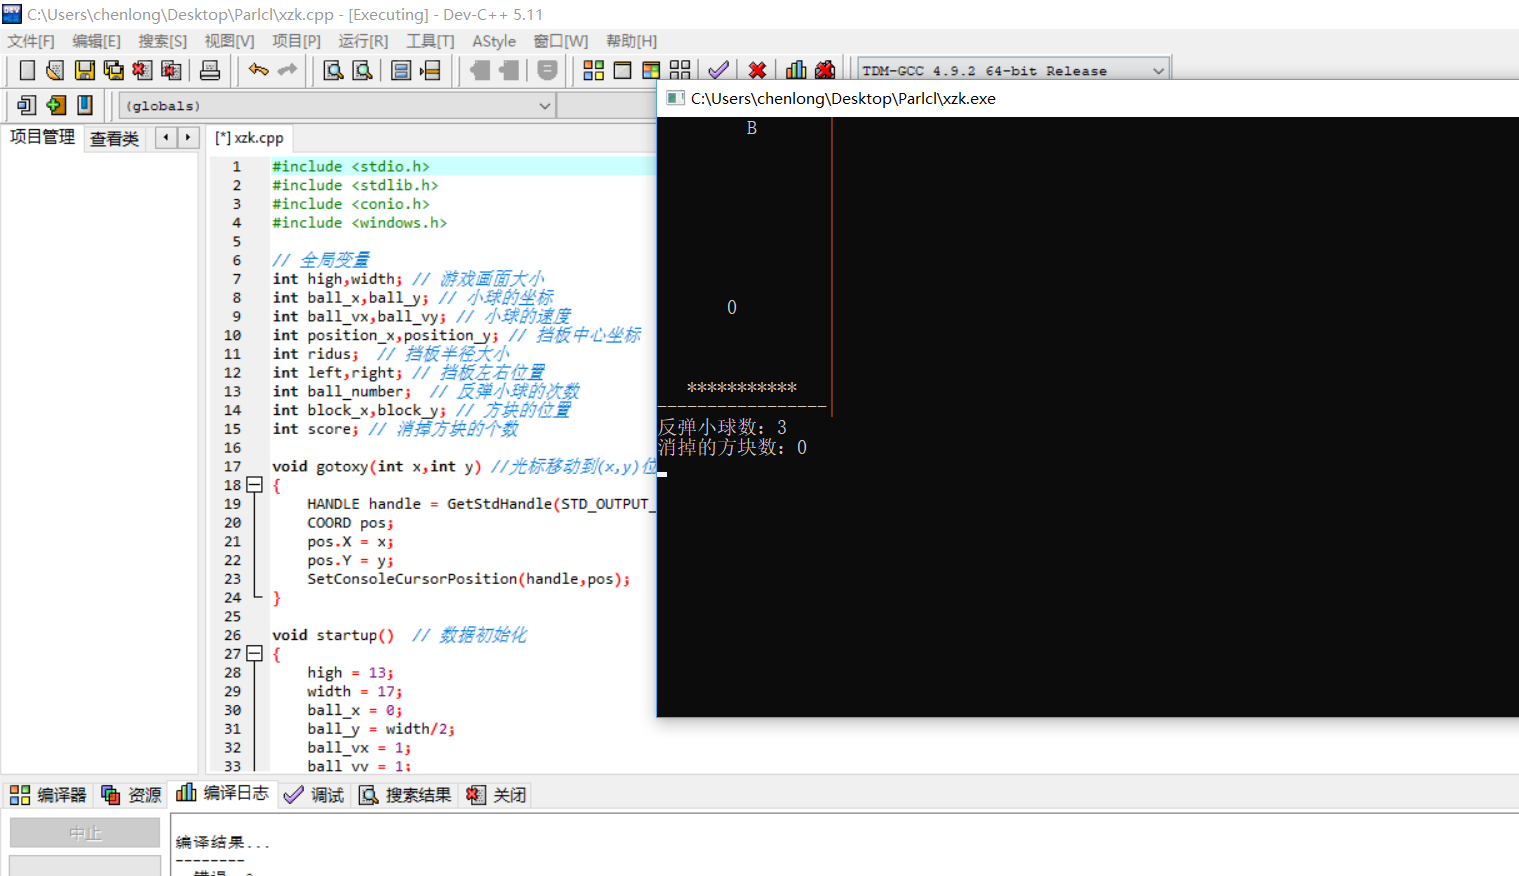Click the 关闭 bottom panel tab
This screenshot has width=1519, height=876.
point(496,795)
